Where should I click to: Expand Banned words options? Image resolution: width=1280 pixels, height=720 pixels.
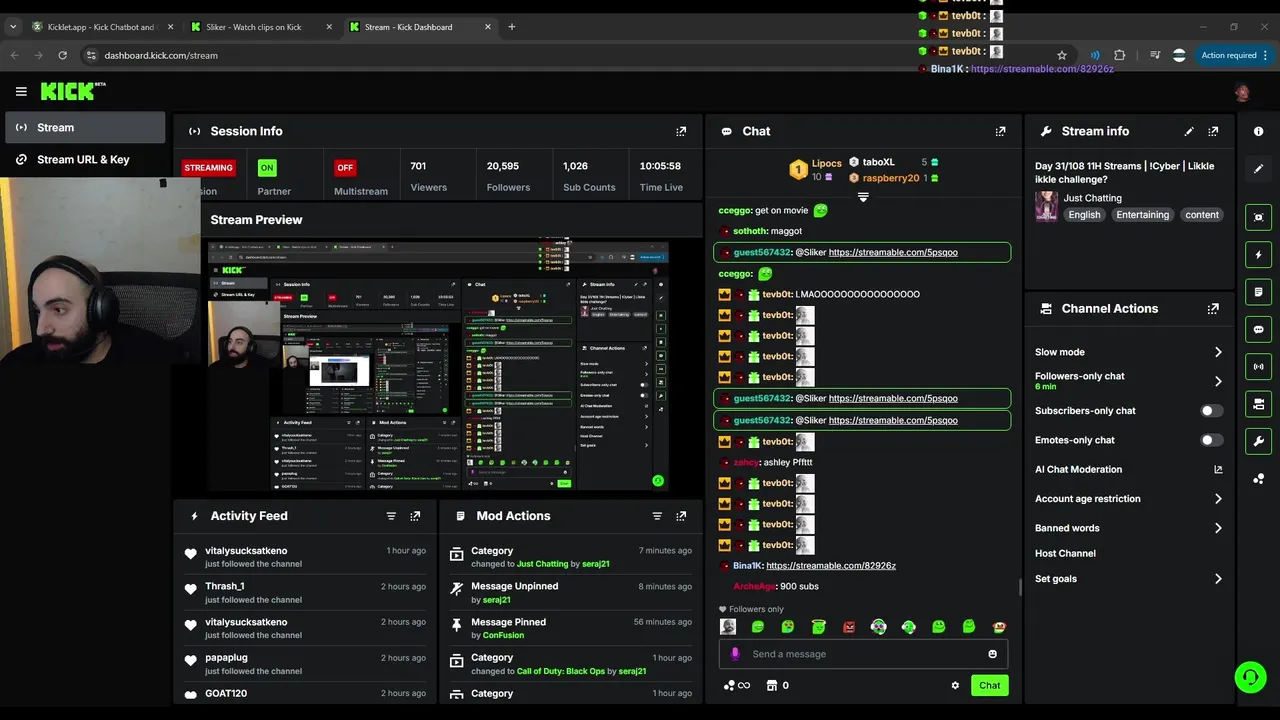point(1218,528)
